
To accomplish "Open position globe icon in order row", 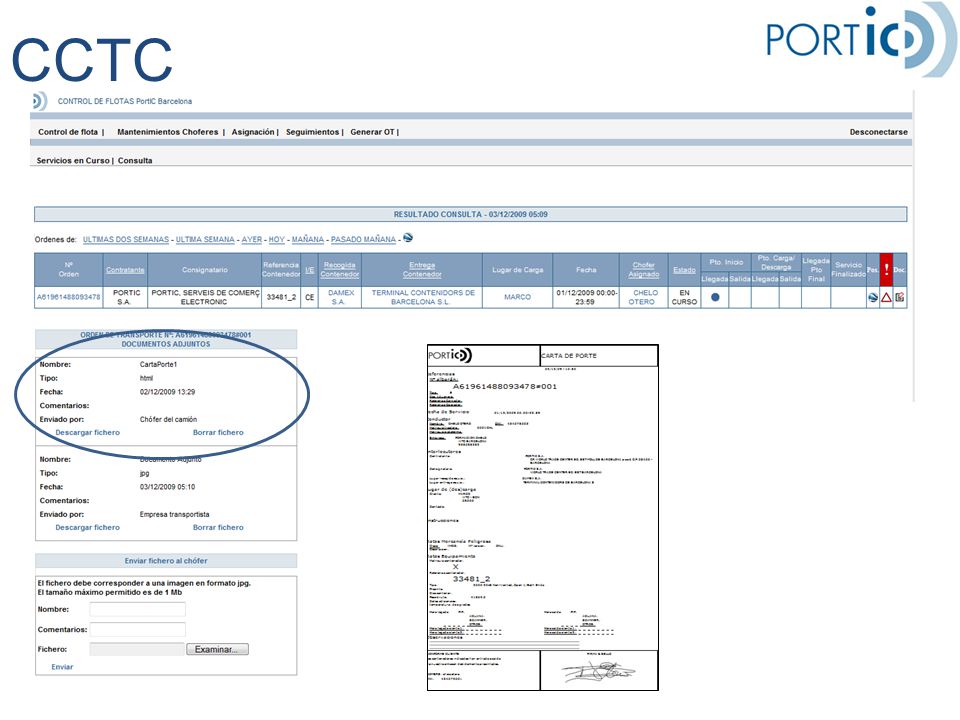I will pyautogui.click(x=873, y=298).
